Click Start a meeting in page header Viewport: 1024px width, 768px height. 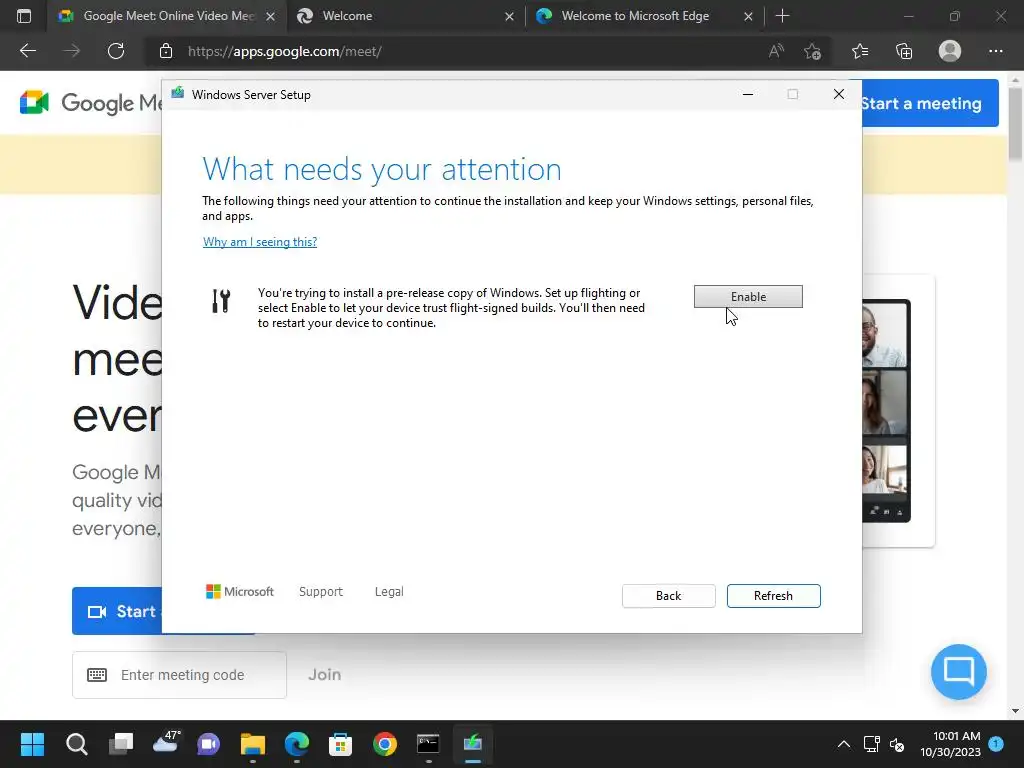(930, 103)
